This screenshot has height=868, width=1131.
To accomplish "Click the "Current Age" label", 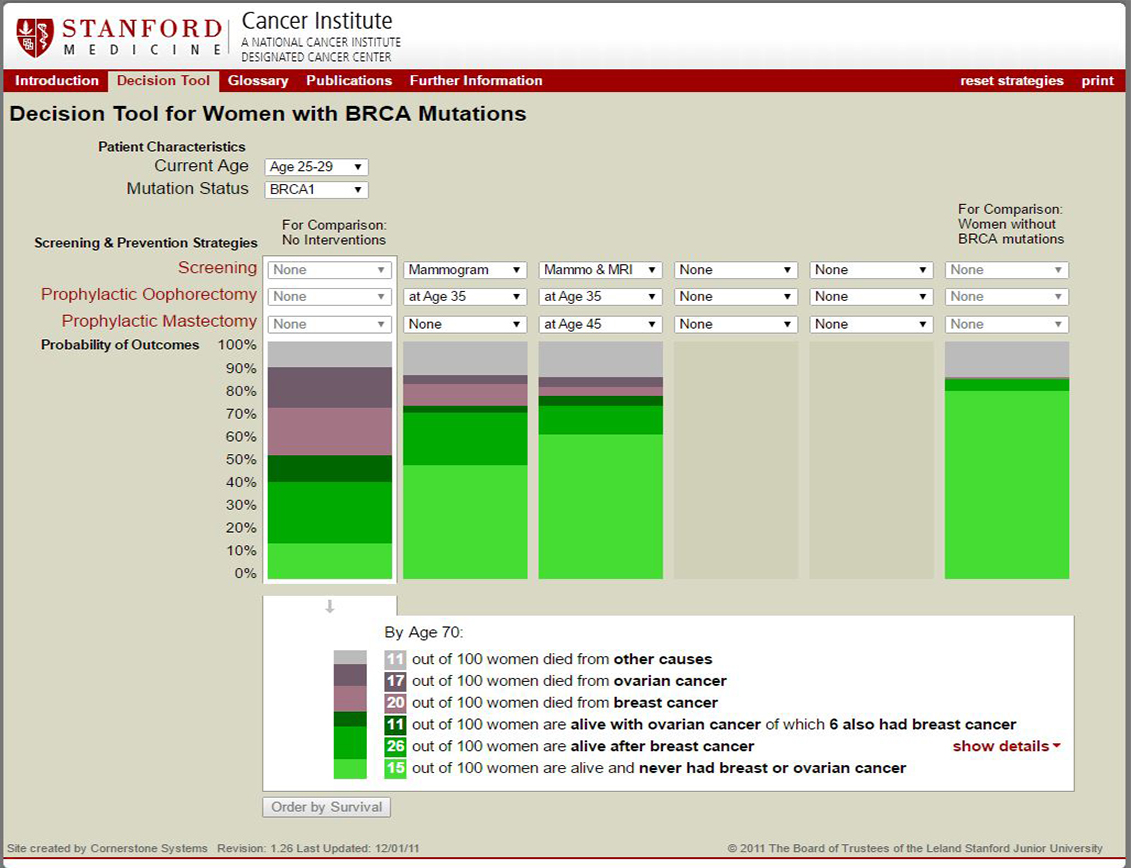I will (201, 166).
